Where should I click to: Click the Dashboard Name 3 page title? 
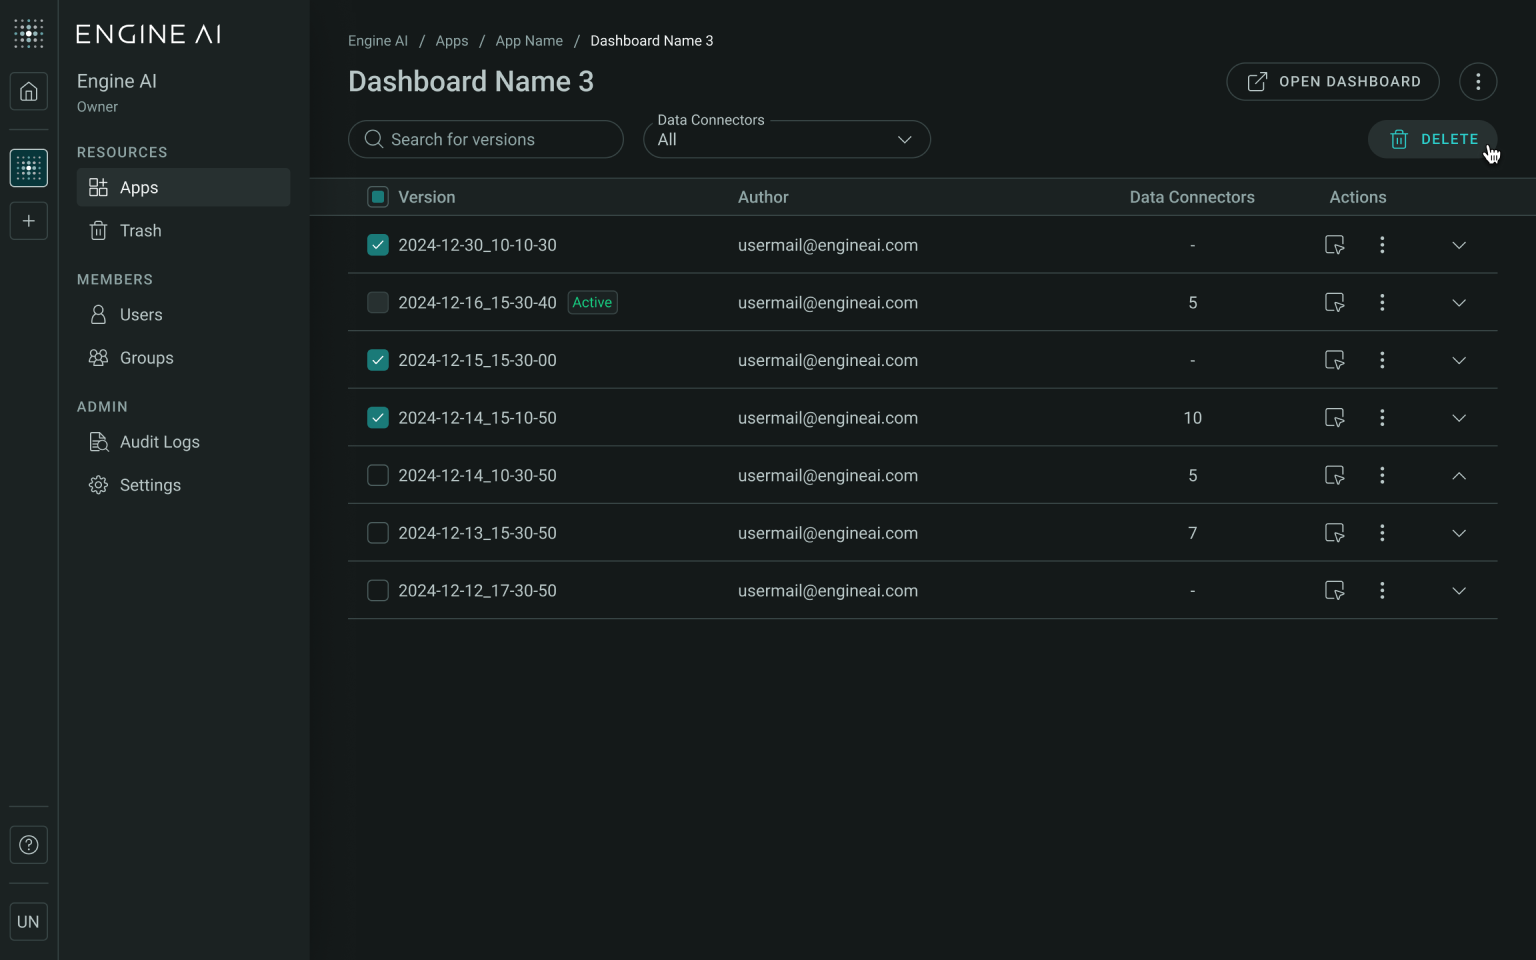[471, 82]
